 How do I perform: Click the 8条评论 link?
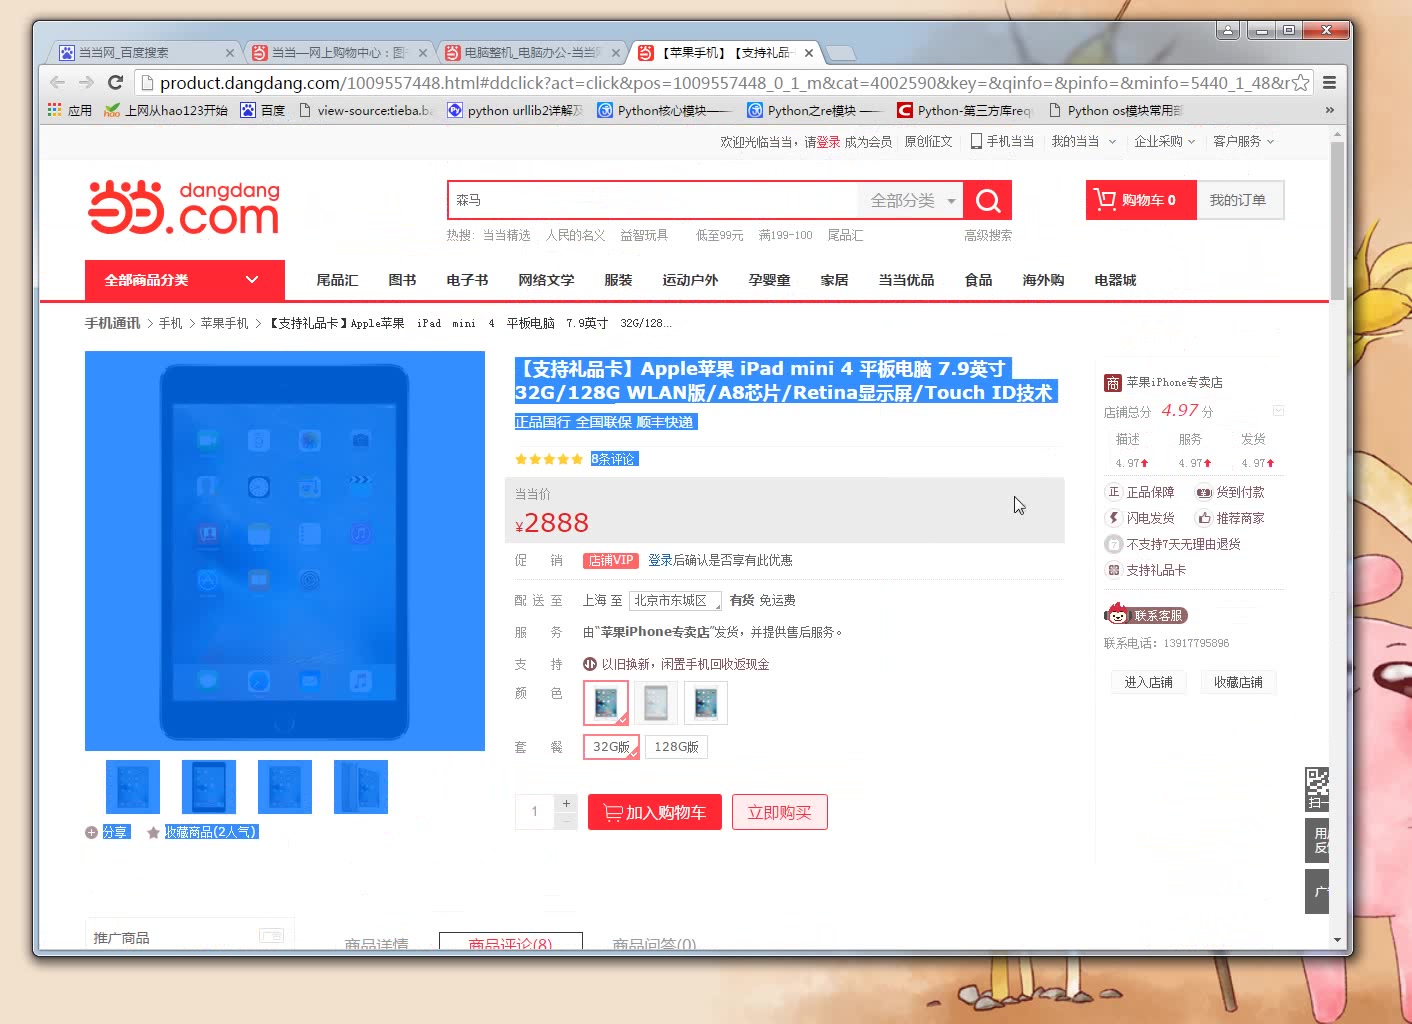pos(613,459)
